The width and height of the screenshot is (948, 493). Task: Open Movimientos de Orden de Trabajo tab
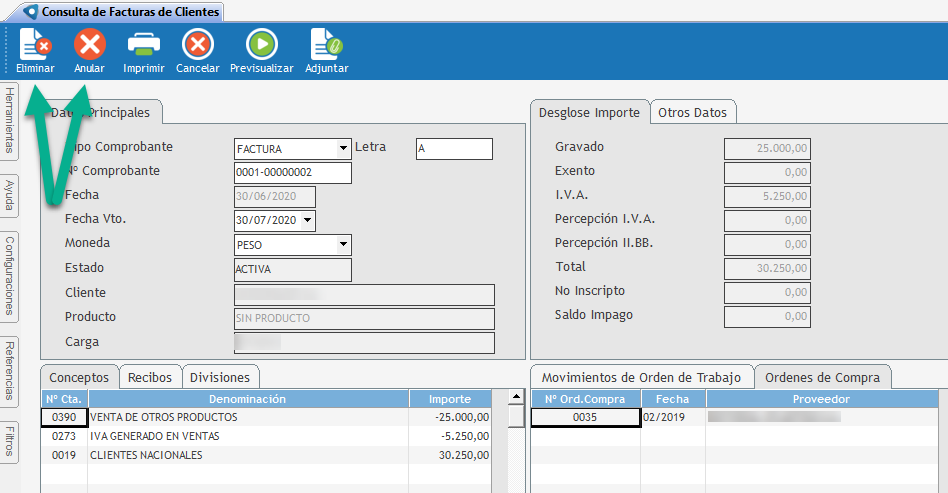click(x=641, y=377)
